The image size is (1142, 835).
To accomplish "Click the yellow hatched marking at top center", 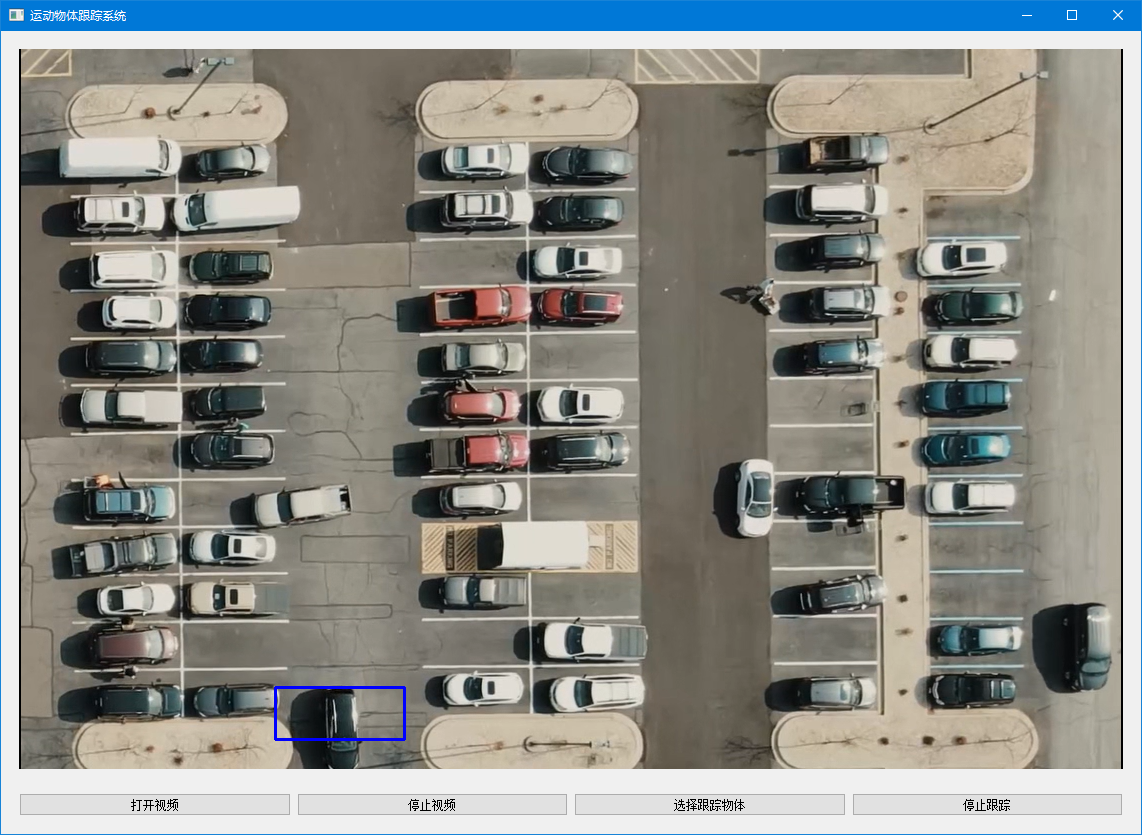I will point(697,65).
